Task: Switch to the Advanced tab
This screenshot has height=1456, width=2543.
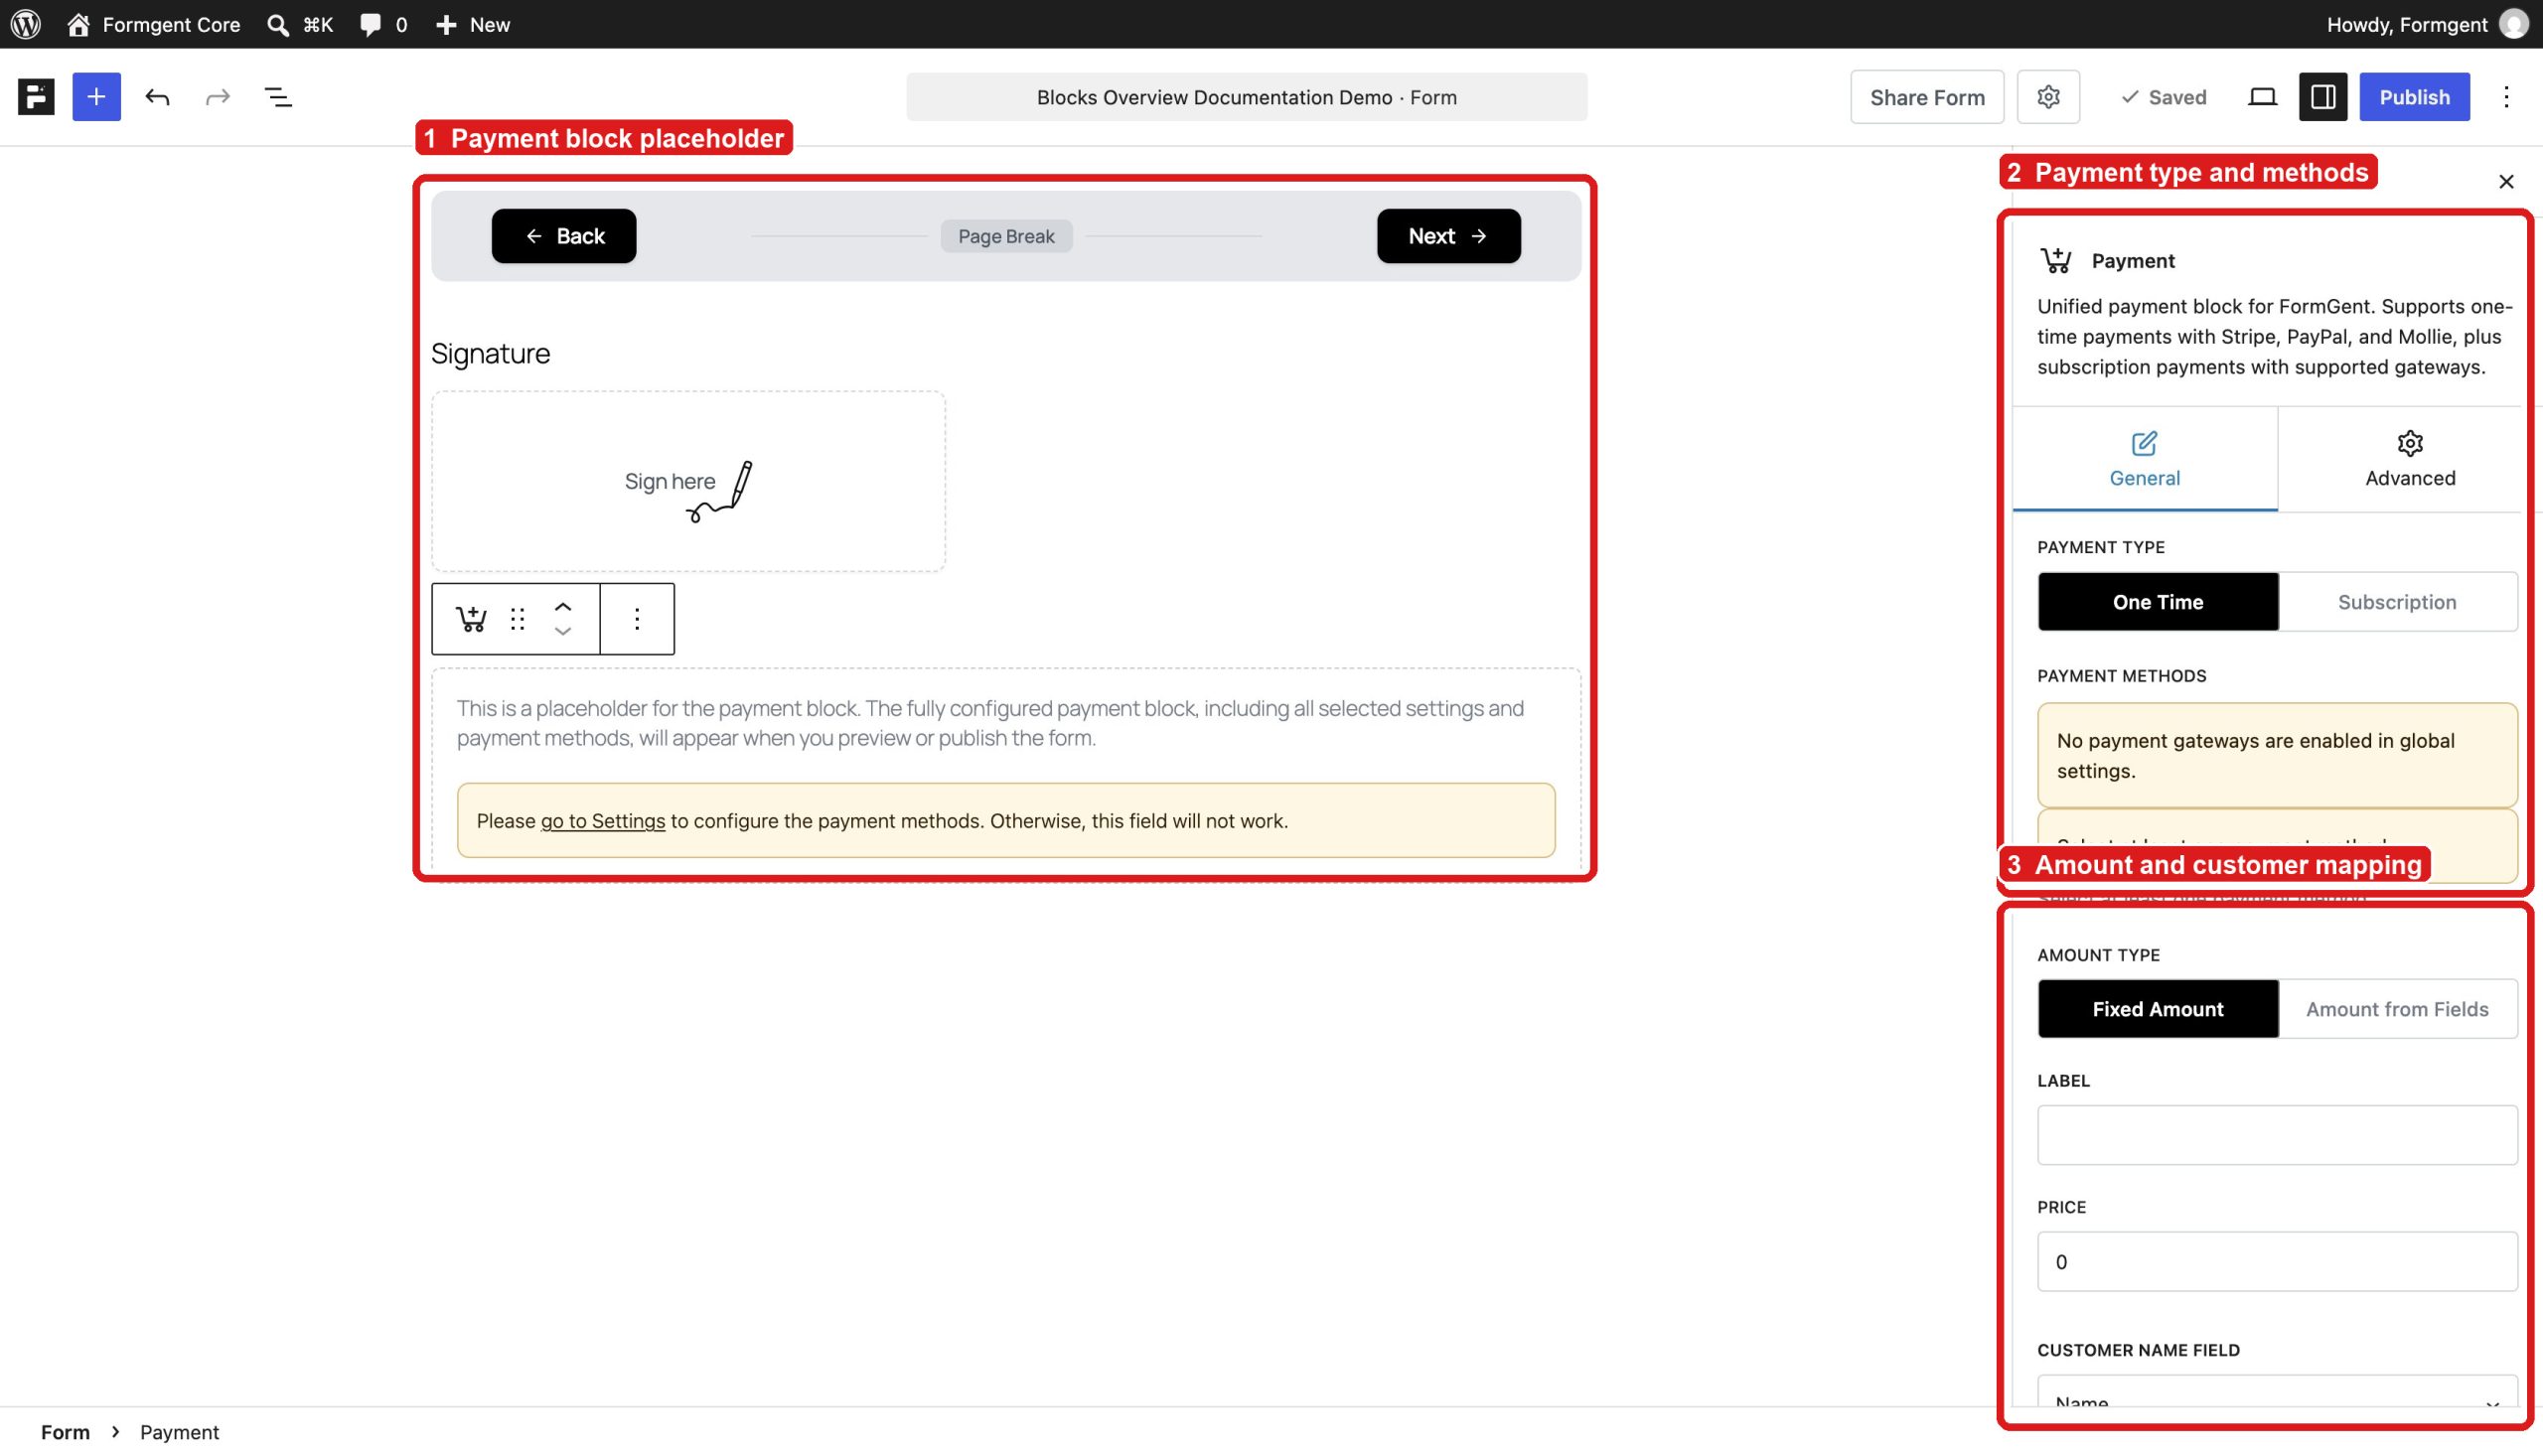Action: click(x=2410, y=459)
